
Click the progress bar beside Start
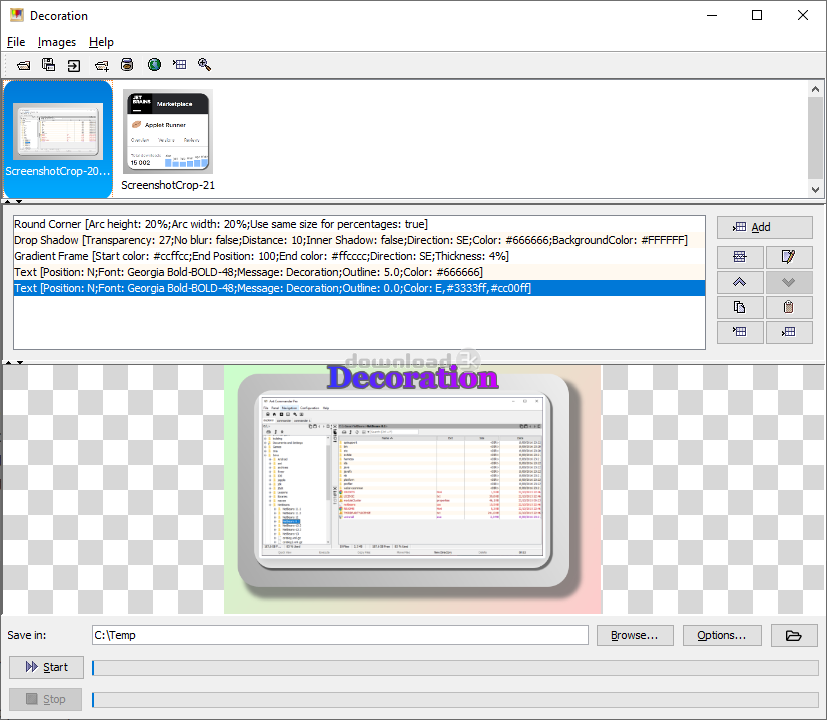(x=455, y=668)
